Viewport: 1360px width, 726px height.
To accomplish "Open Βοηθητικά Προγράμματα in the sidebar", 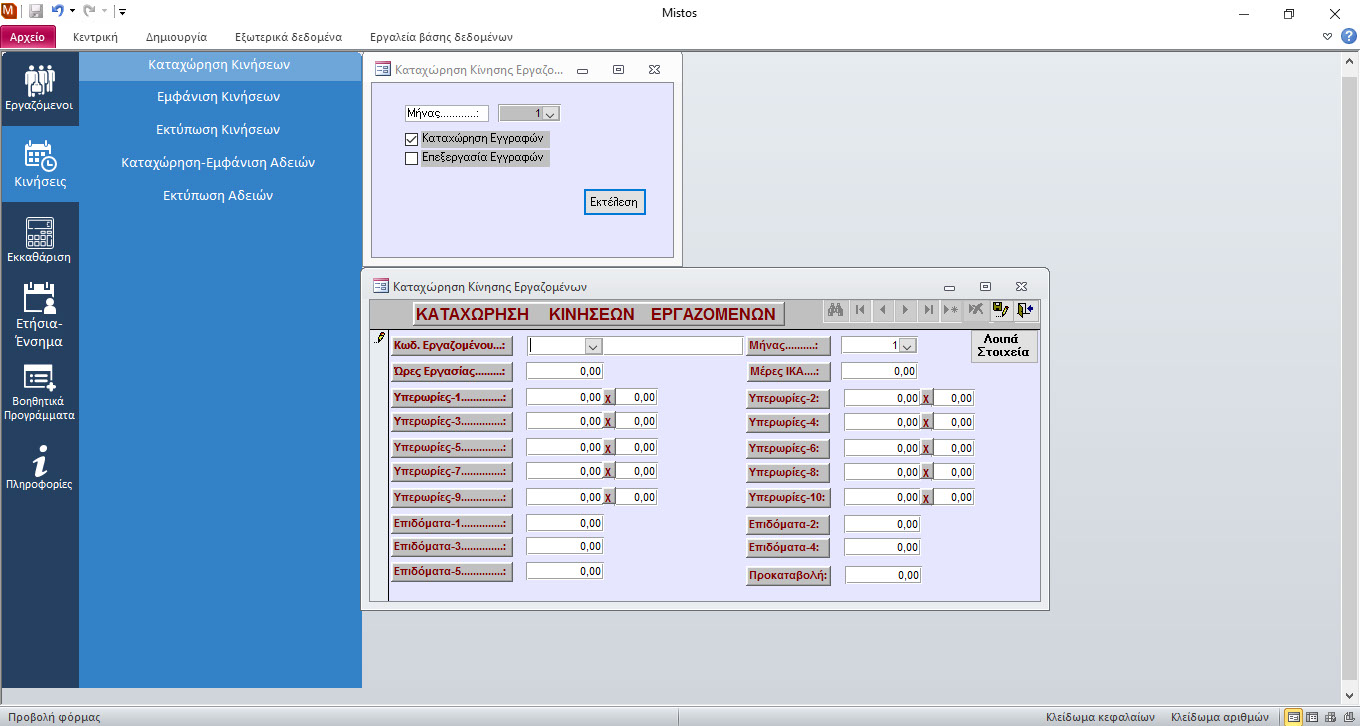I will (x=39, y=392).
